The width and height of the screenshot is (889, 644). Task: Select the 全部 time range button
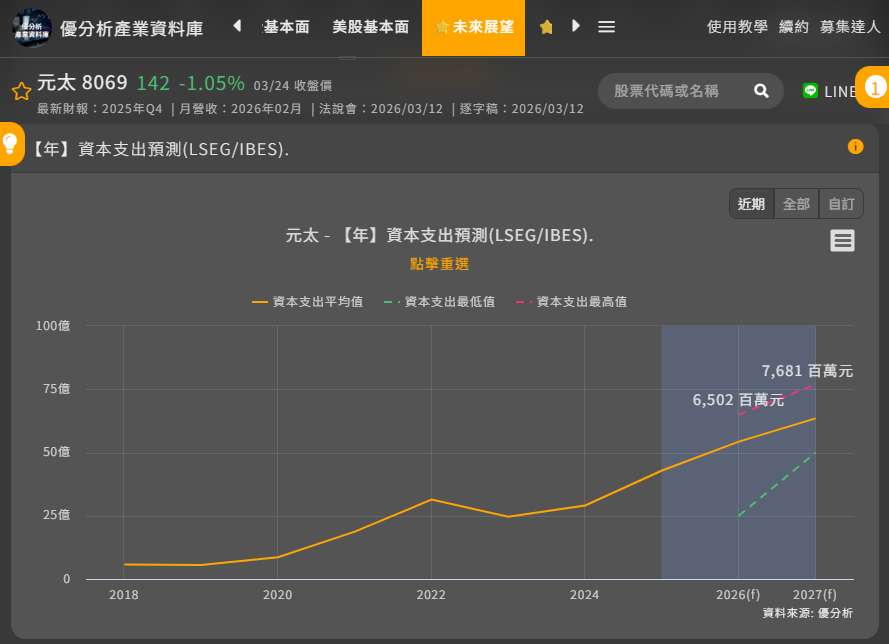[x=796, y=204]
